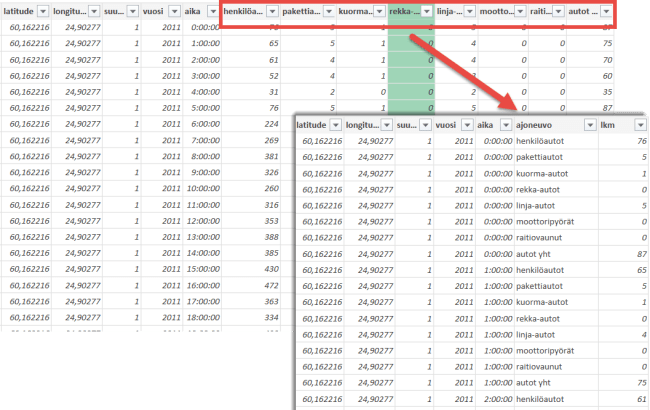The height and width of the screenshot is (410, 650).
Task: Select the henkilöa... column header
Action: [x=244, y=11]
